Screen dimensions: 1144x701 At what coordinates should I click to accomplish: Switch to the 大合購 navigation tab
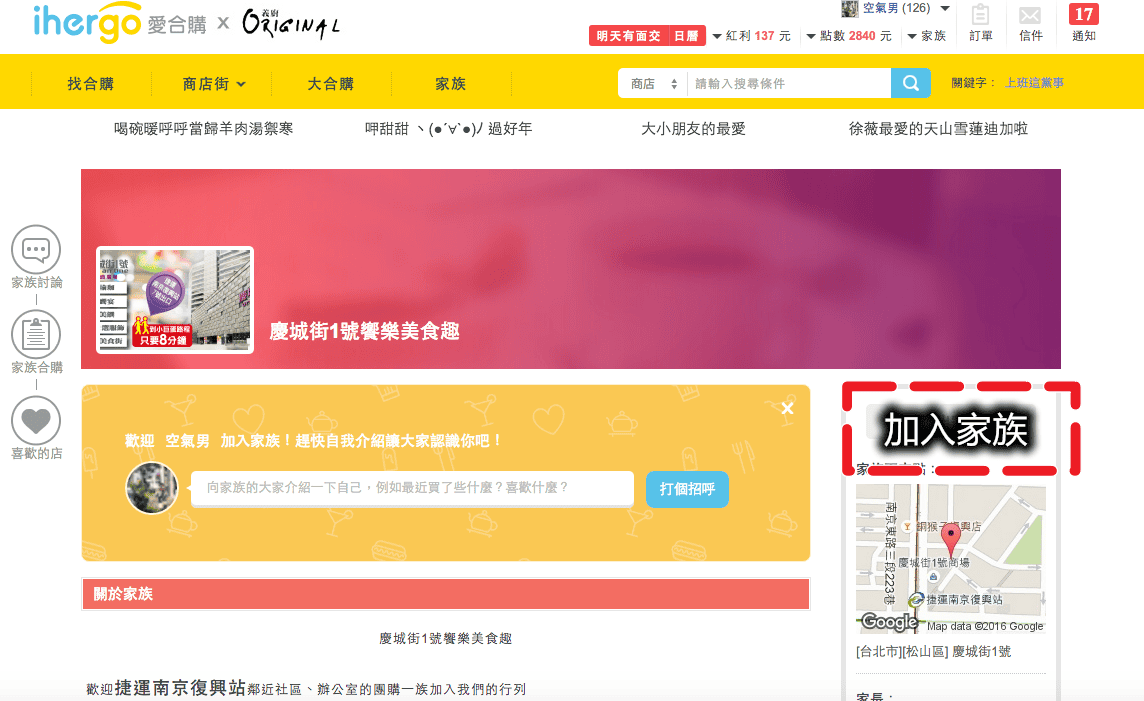(331, 83)
